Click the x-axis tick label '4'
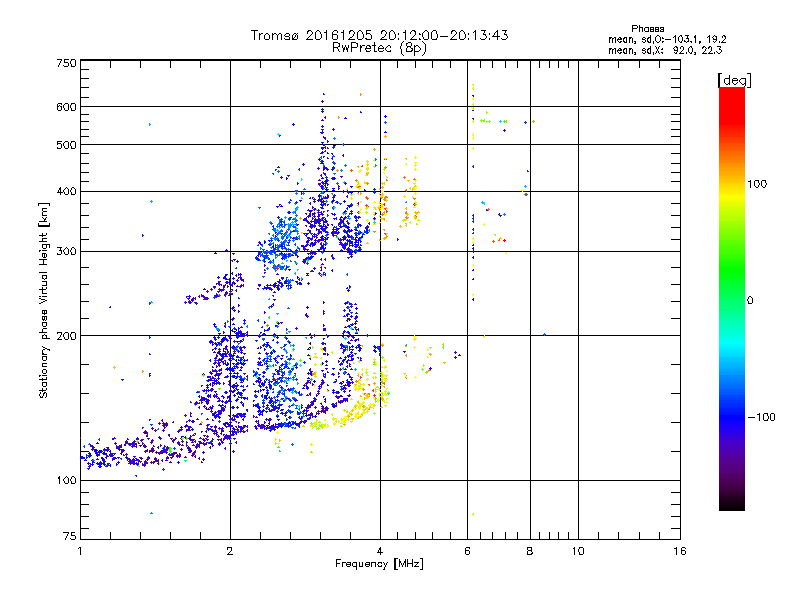This screenshot has width=800, height=600. (380, 551)
